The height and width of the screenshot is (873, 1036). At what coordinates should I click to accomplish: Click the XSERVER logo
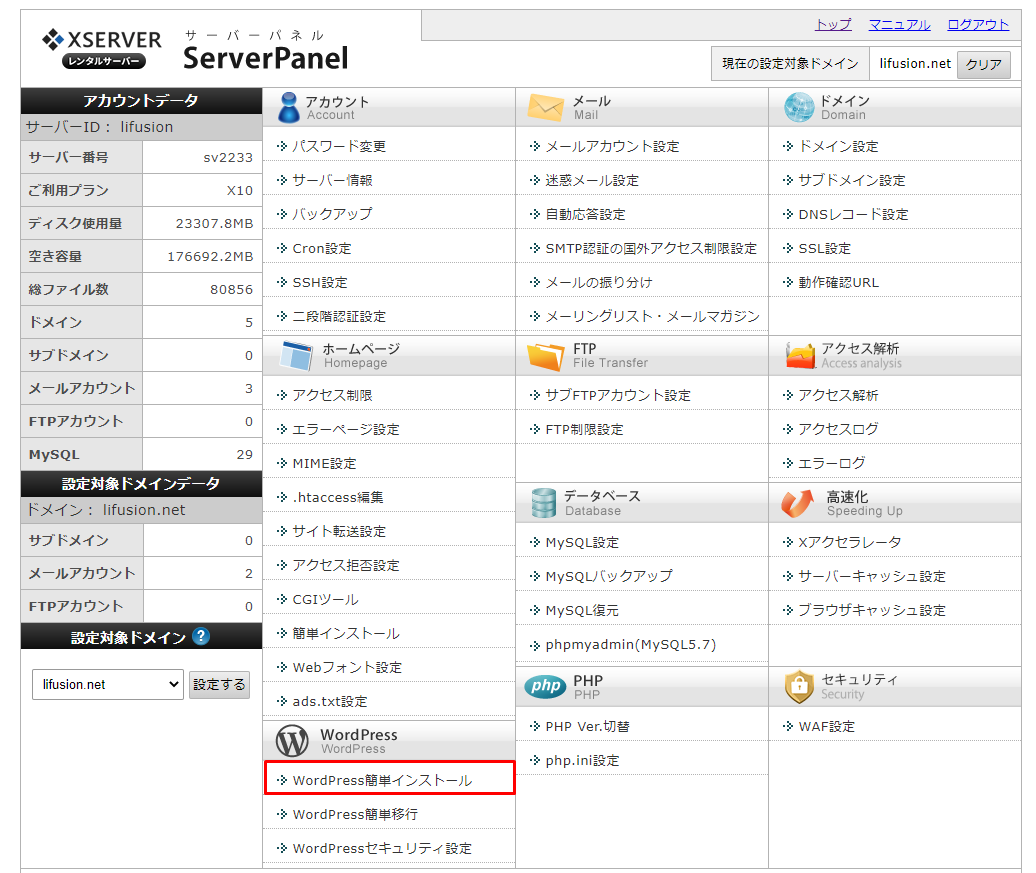tap(102, 48)
